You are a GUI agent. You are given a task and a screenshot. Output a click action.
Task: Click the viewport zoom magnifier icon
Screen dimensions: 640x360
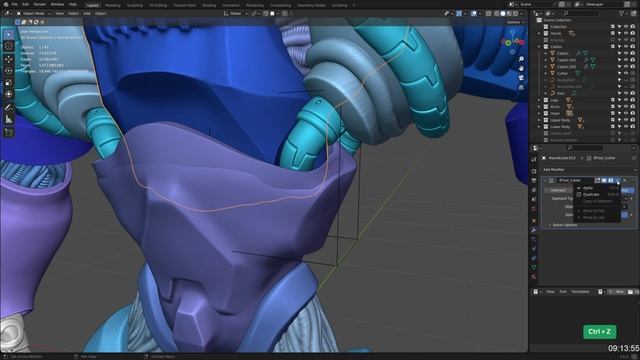(521, 59)
